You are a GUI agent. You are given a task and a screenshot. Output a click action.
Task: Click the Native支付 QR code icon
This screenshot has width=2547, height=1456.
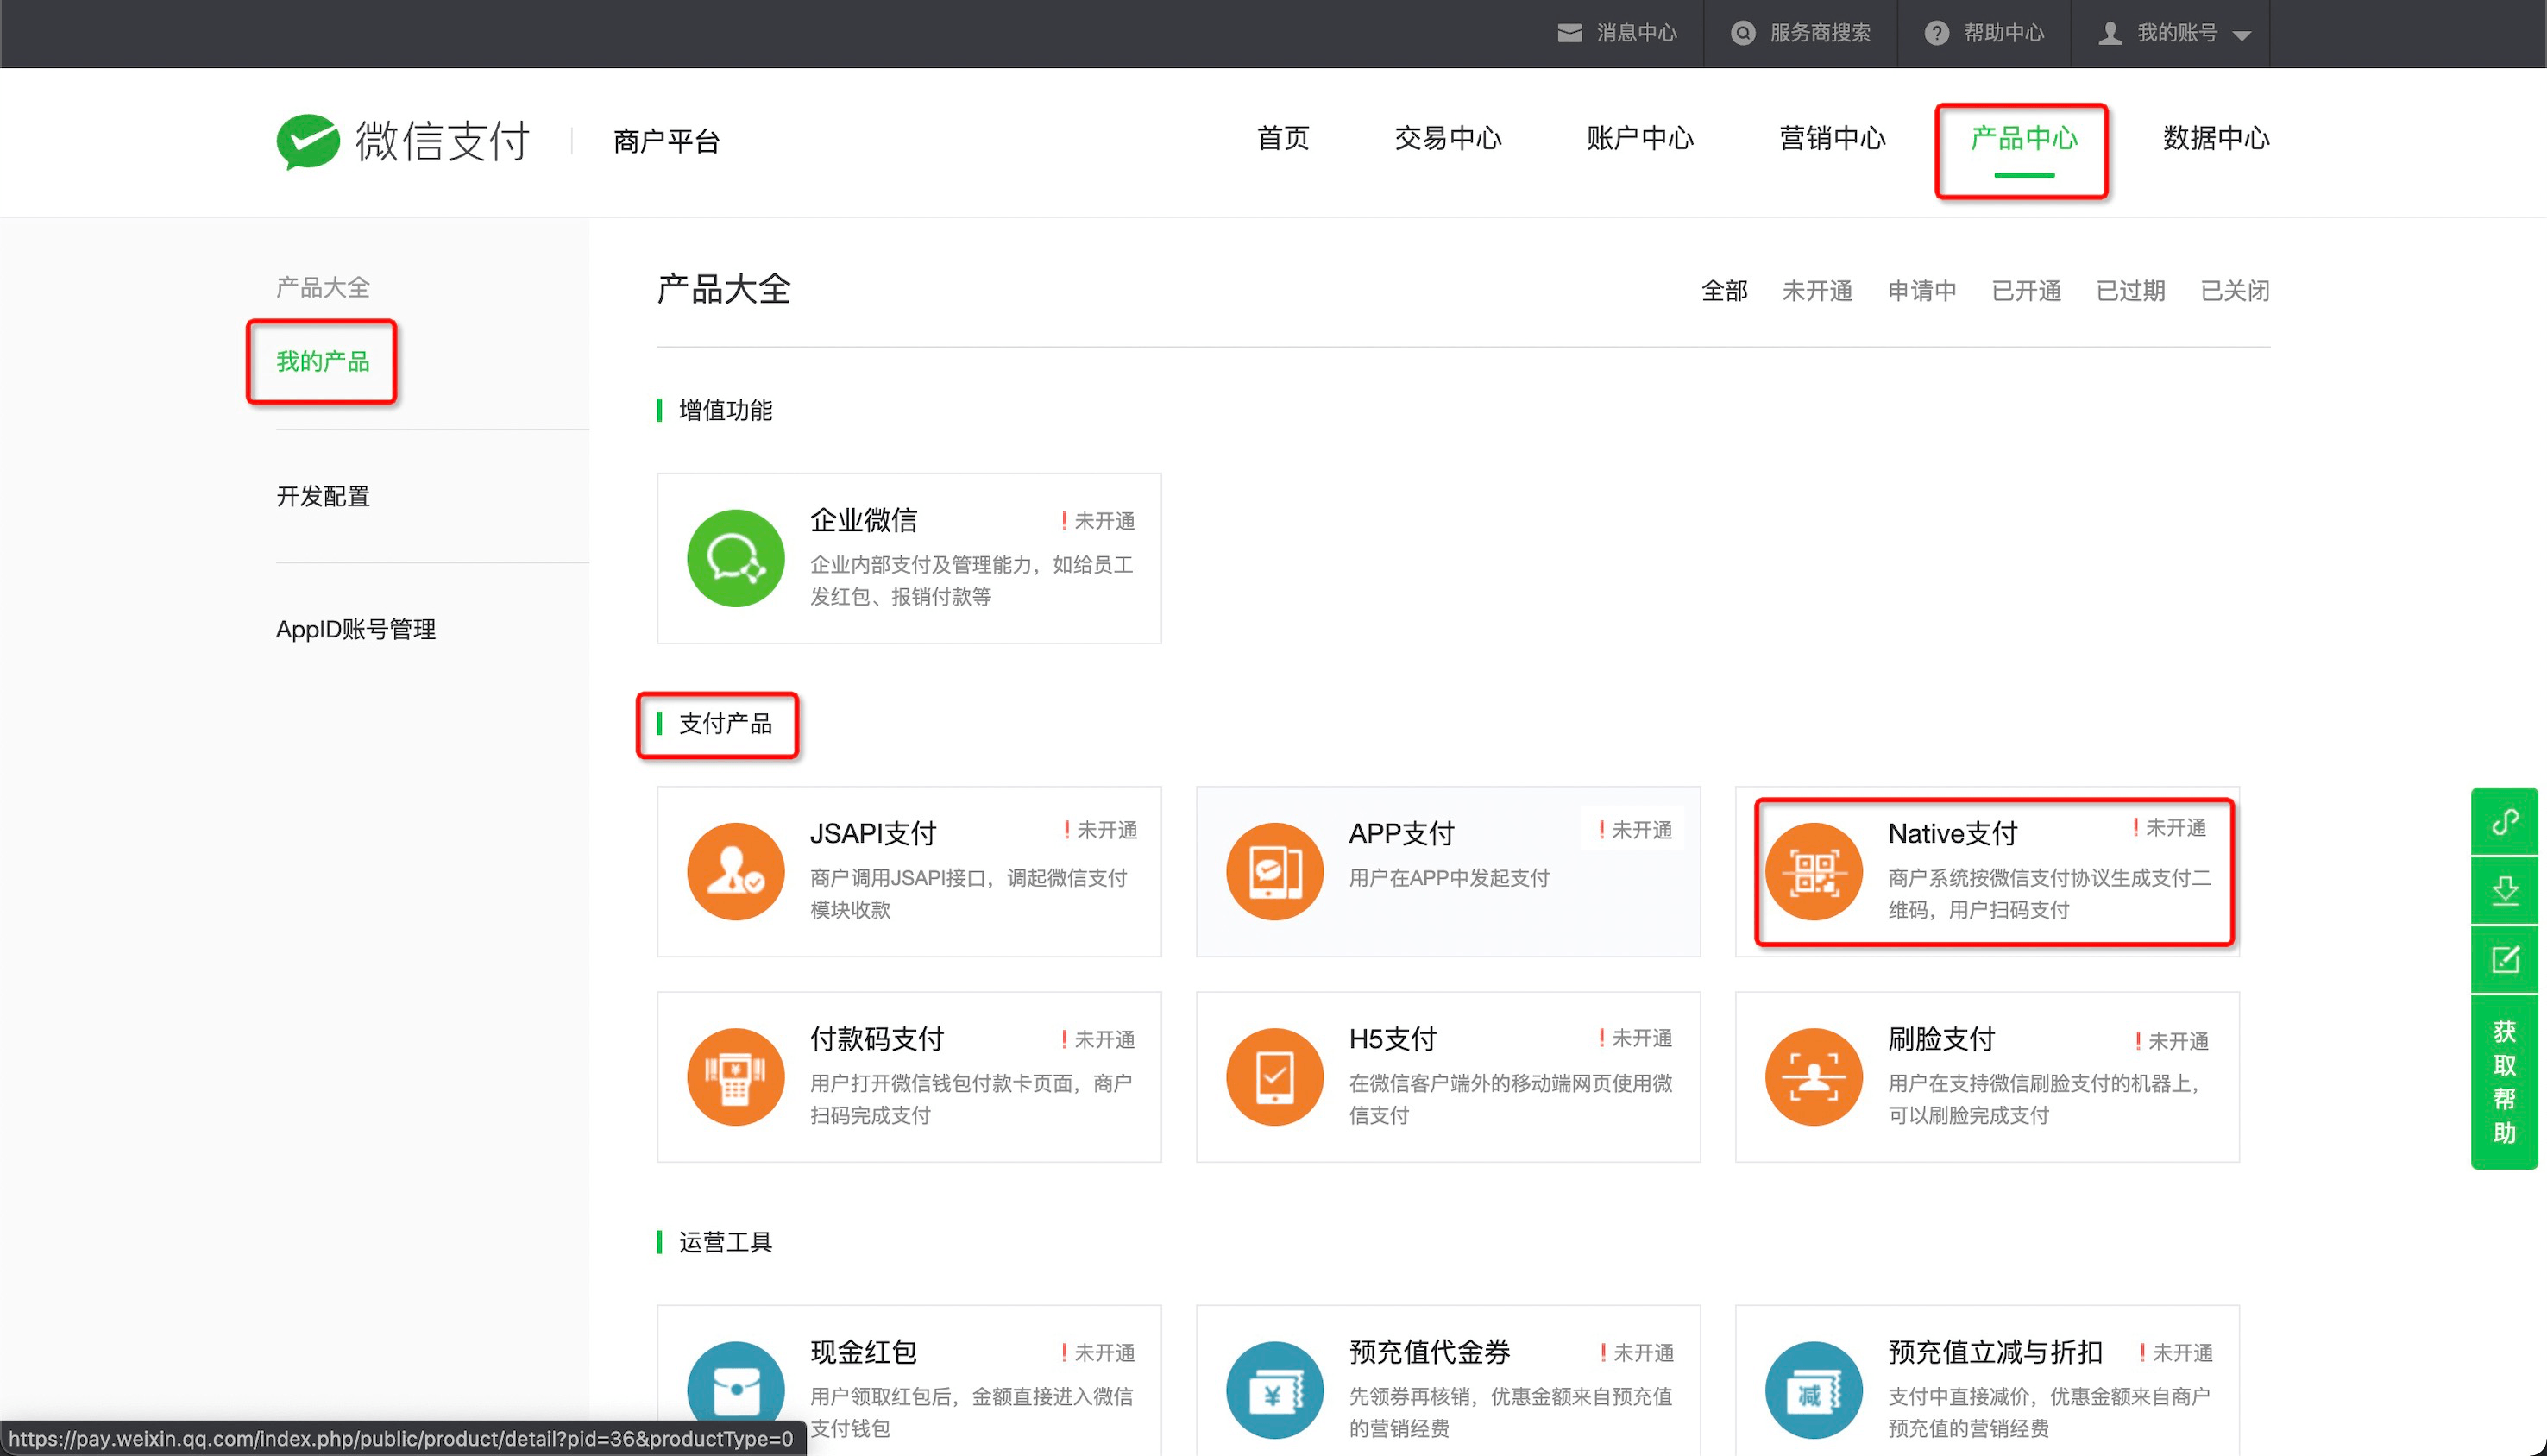(1813, 871)
